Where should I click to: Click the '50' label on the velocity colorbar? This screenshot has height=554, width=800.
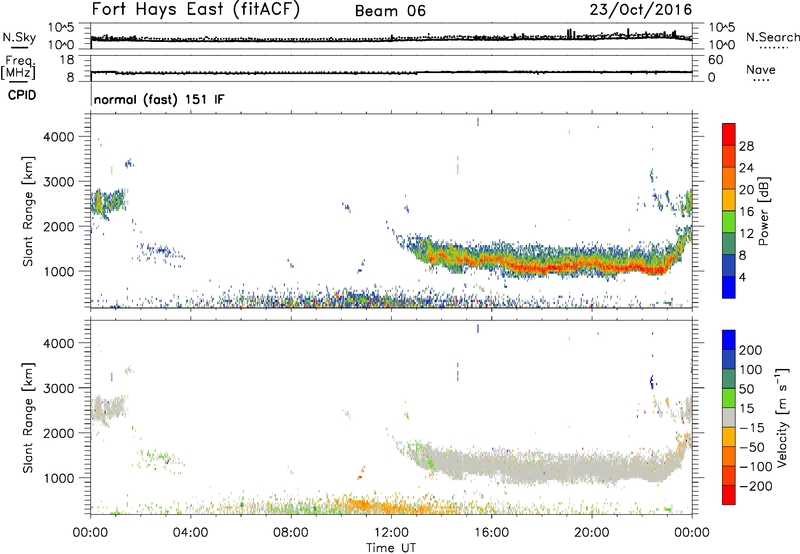click(x=746, y=389)
